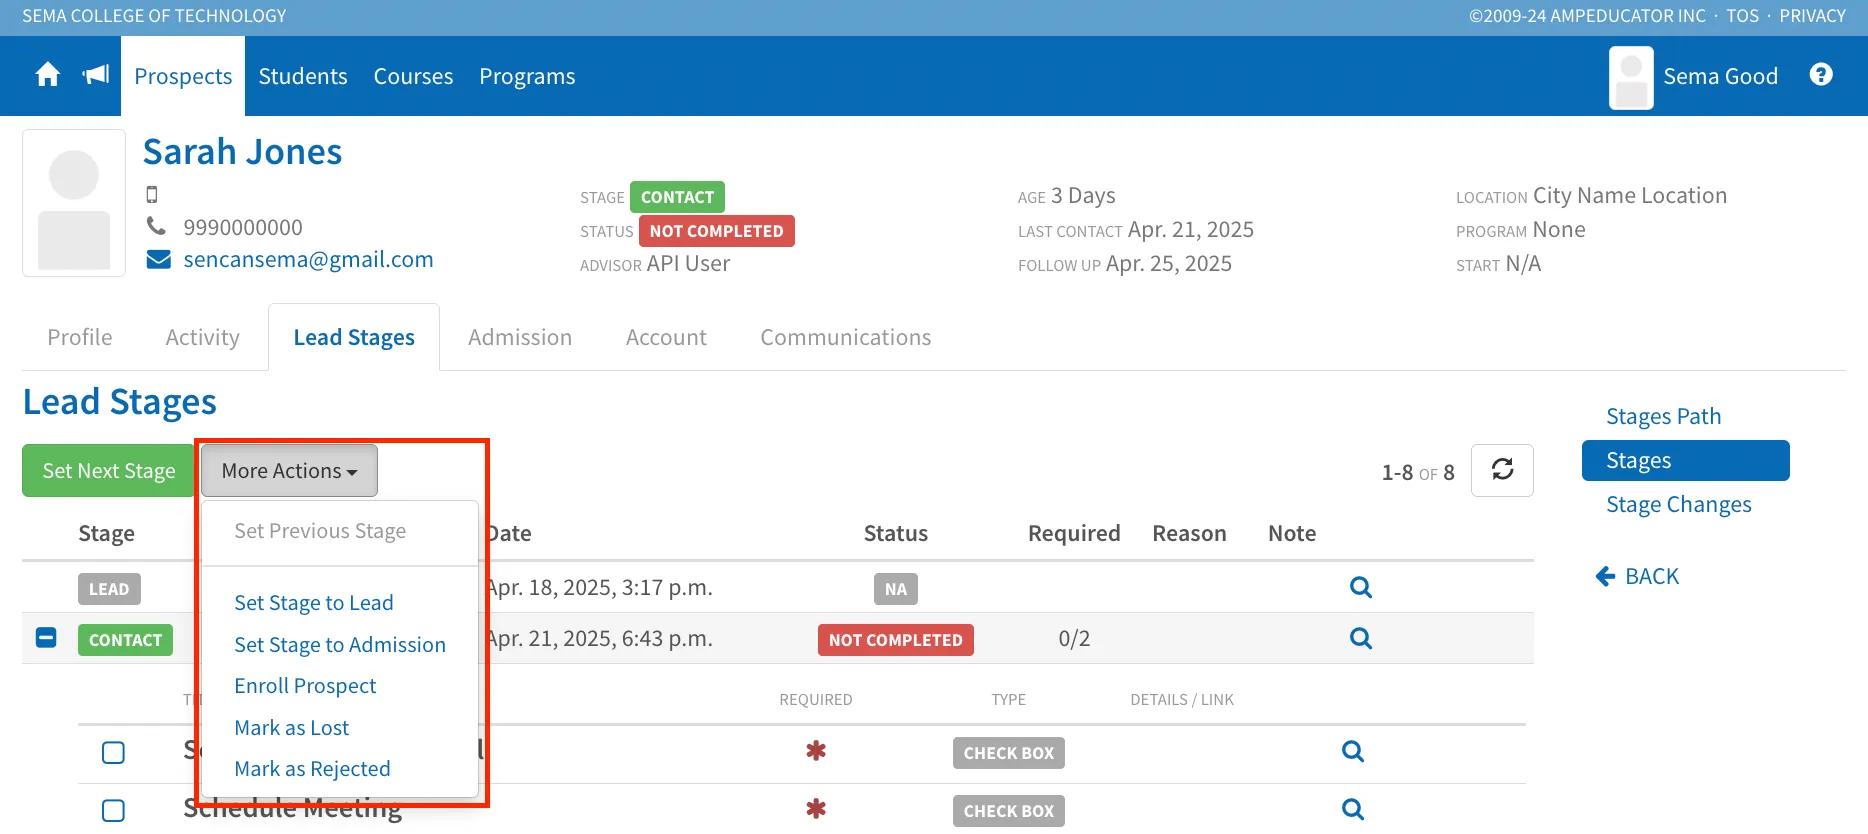Open the help question mark icon
1868x834 pixels.
(1821, 75)
